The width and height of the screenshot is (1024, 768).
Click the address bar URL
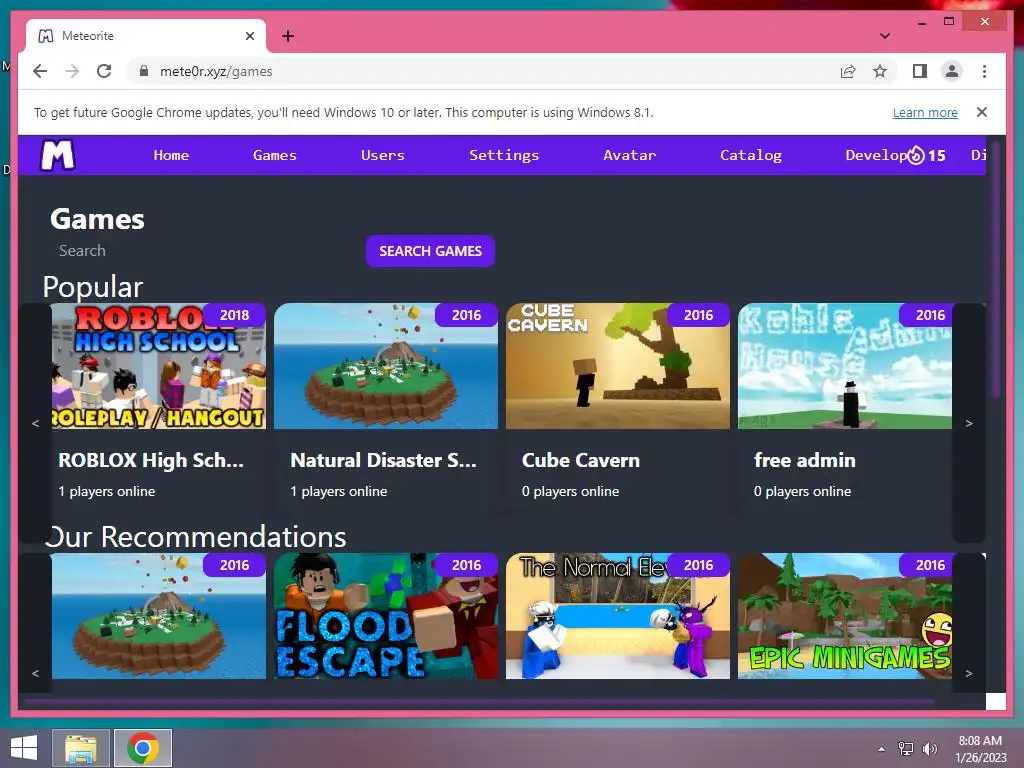coord(216,71)
